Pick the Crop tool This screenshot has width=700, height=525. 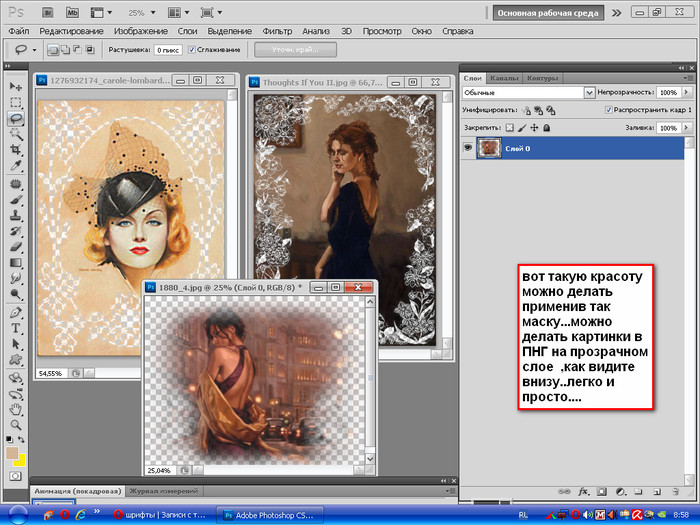16,149
